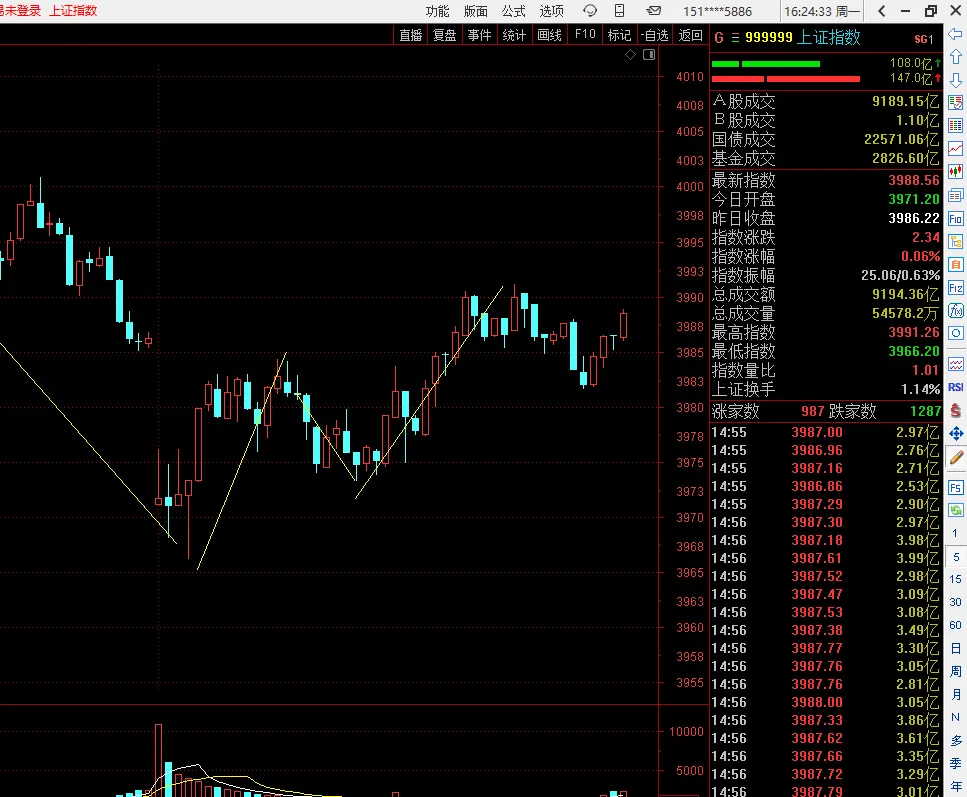The image size is (967, 797).
Task: Click the three-line icon beside stock code
Action: (735, 38)
